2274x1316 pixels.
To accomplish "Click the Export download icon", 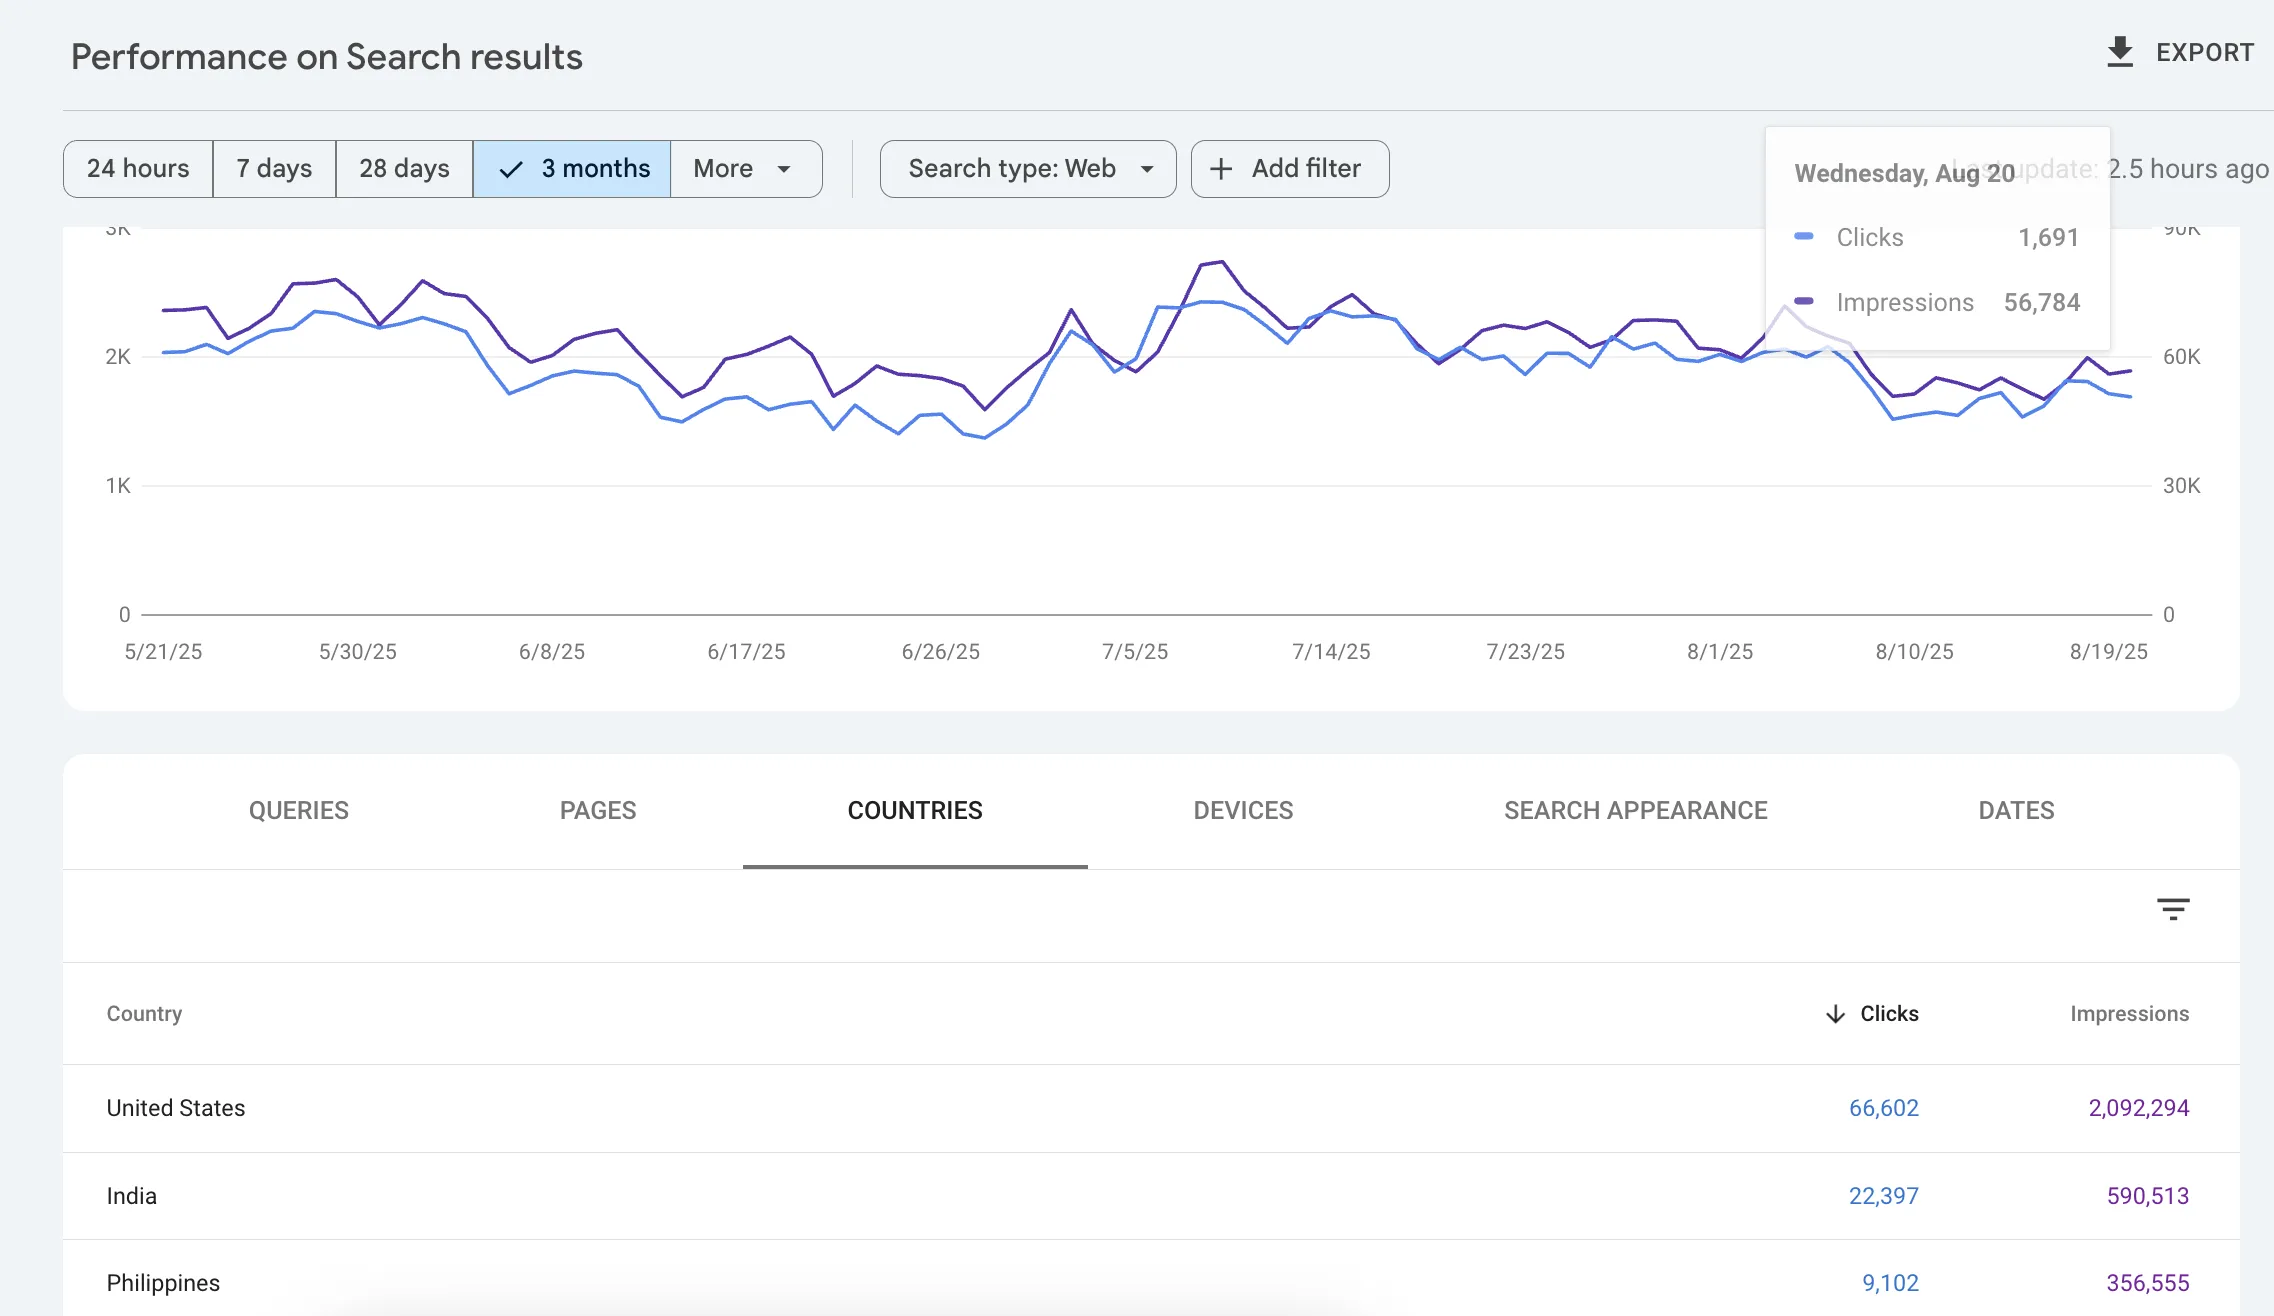I will [2120, 52].
